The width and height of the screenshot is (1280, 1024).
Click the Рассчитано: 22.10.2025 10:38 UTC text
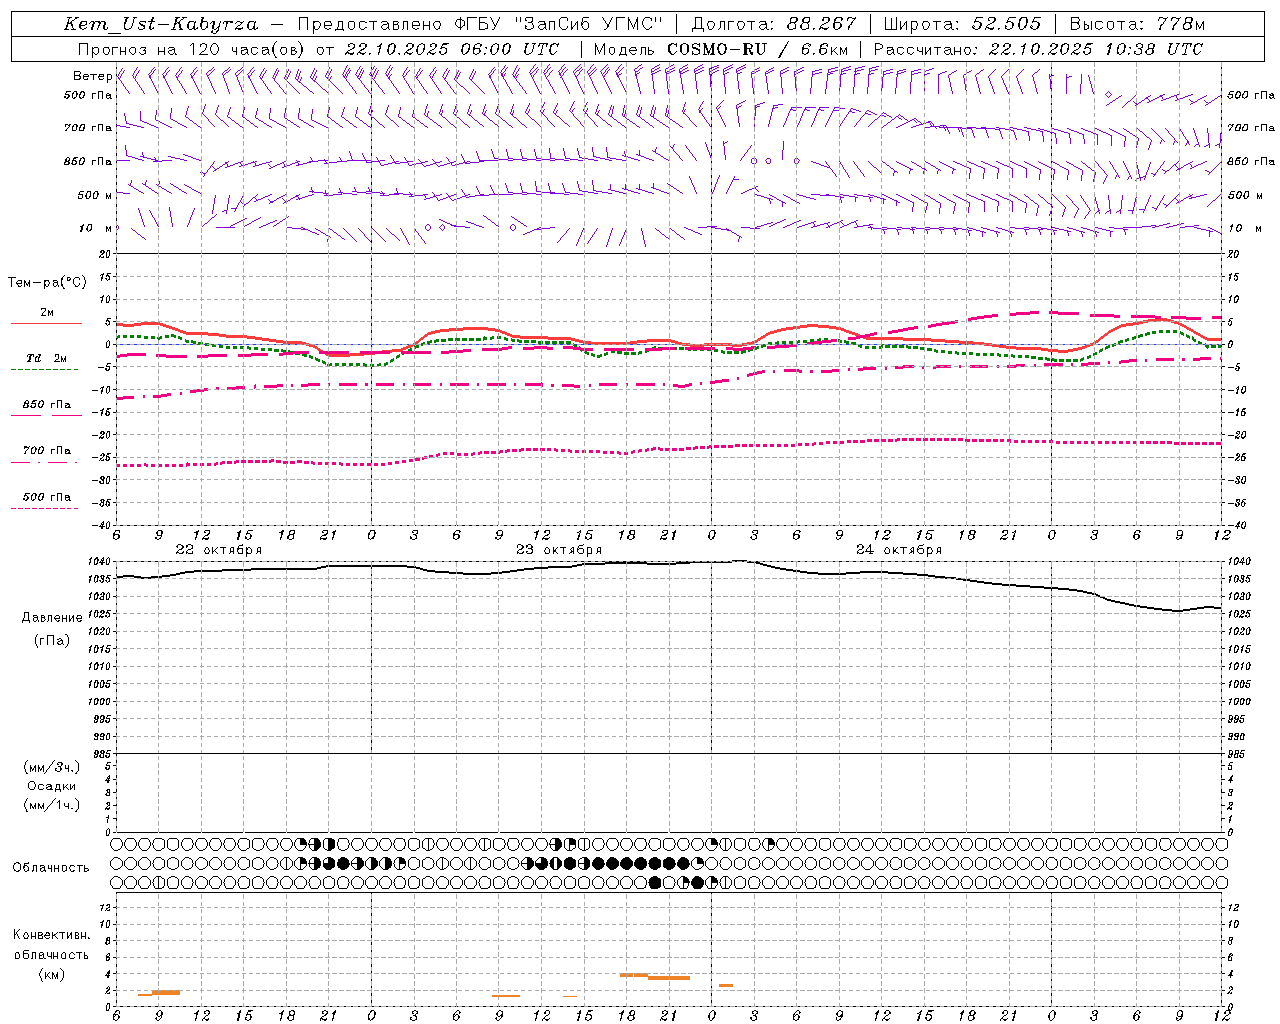pyautogui.click(x=1038, y=49)
